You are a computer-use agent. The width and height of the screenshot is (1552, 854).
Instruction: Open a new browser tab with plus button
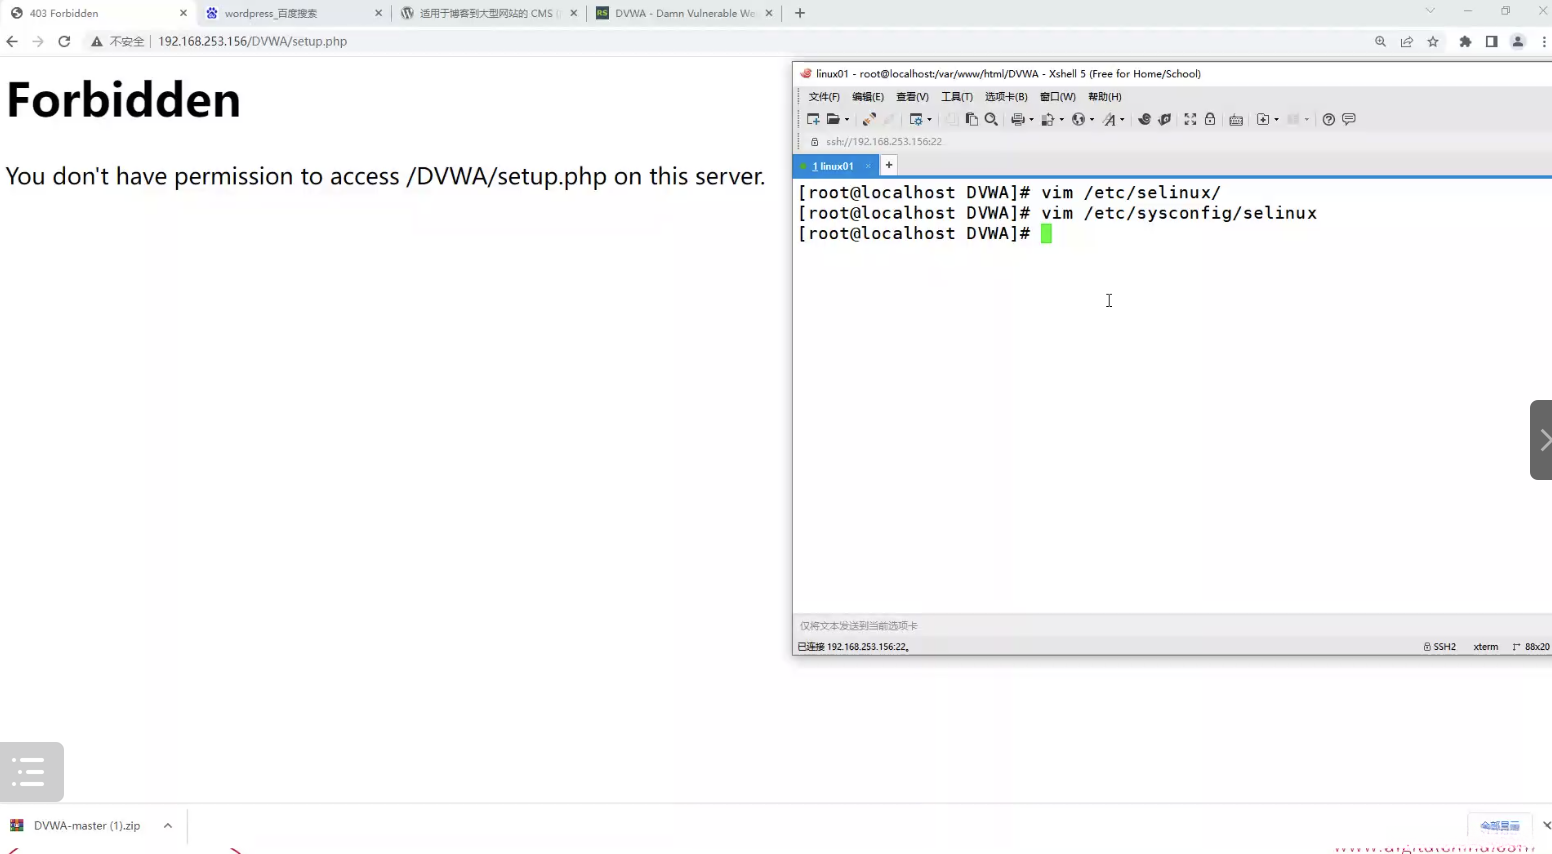pos(800,13)
